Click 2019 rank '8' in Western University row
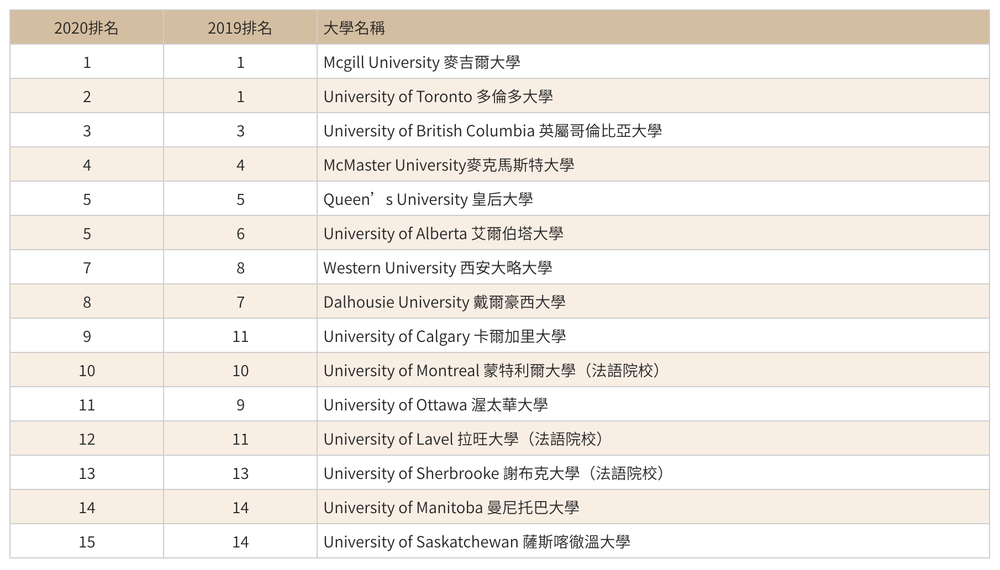 click(x=240, y=268)
